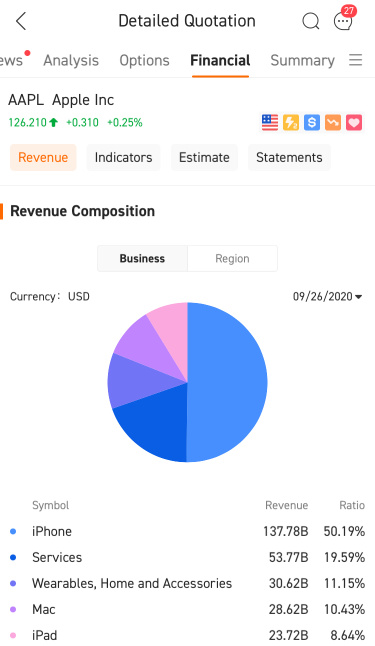375x646 pixels.
Task: Tap the pink heart favorite icon
Action: tap(354, 122)
